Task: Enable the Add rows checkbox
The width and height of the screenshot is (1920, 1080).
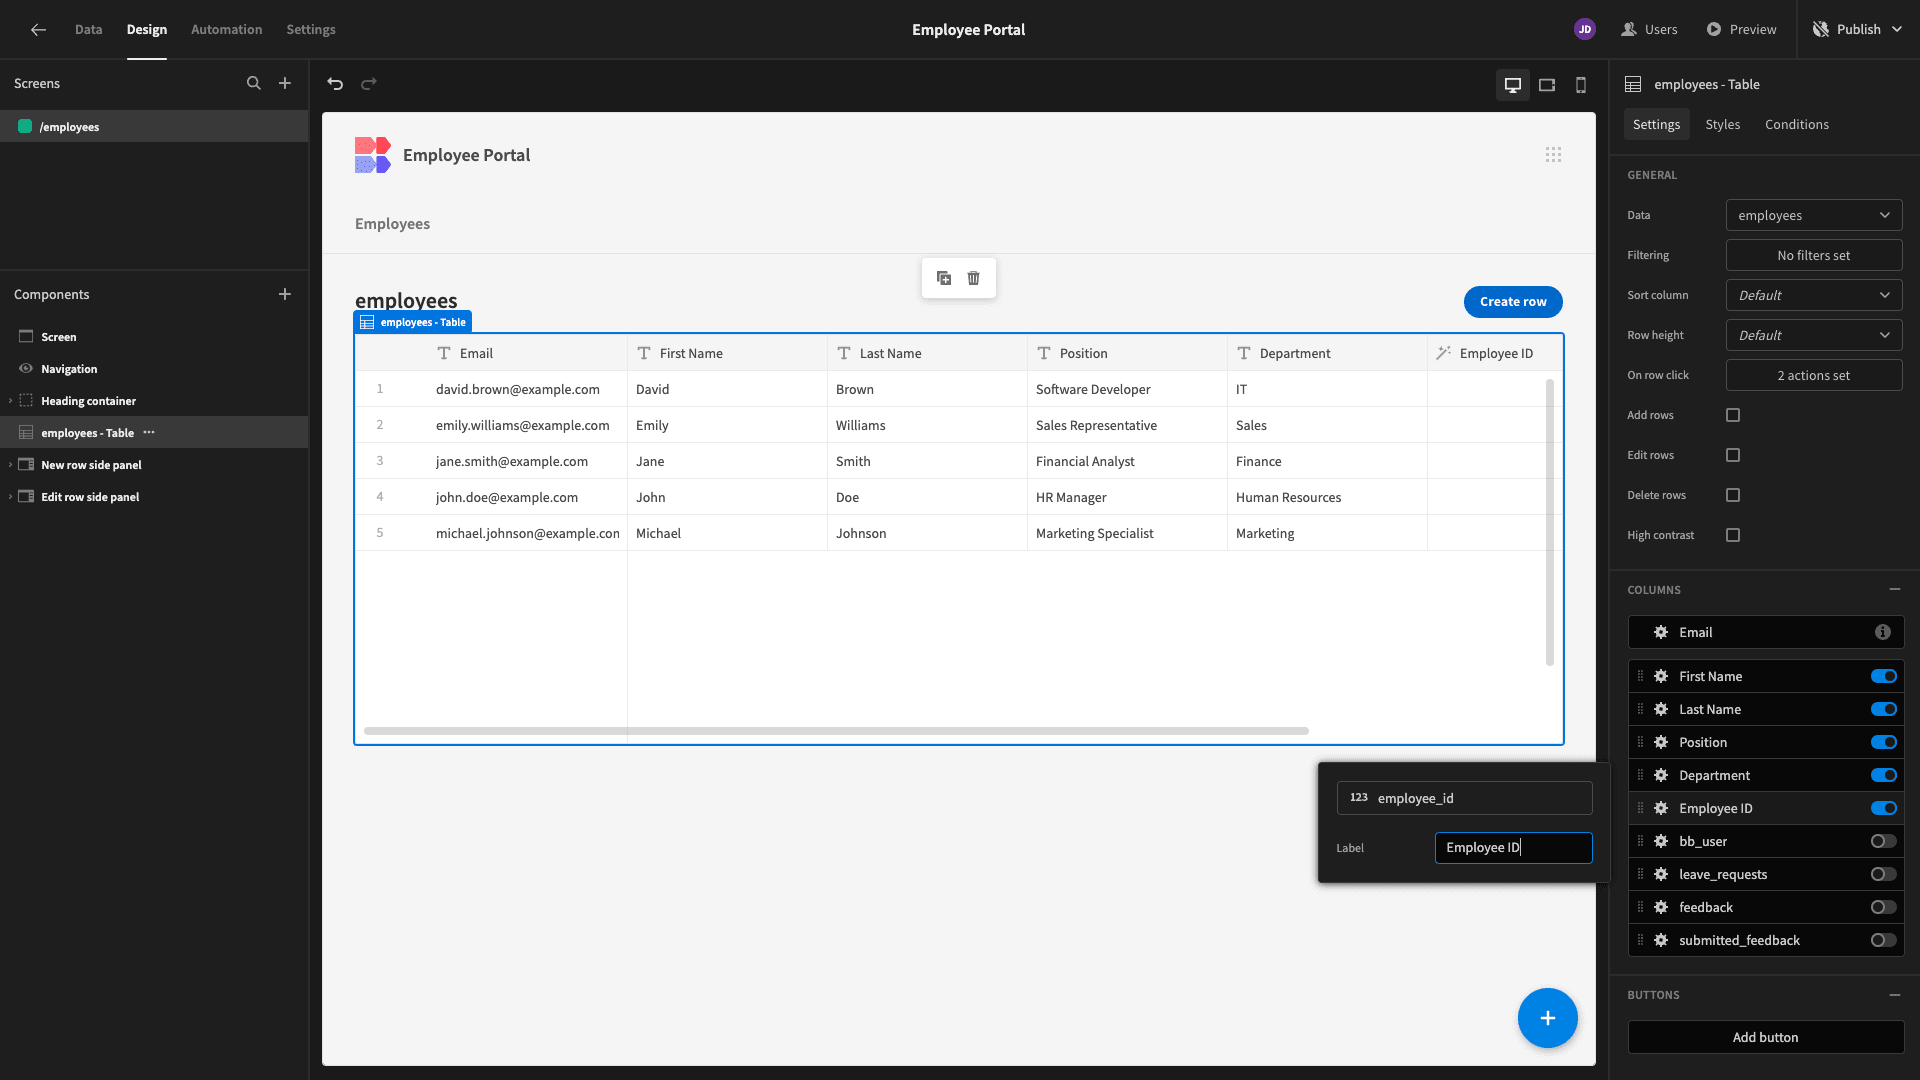Action: 1733,415
